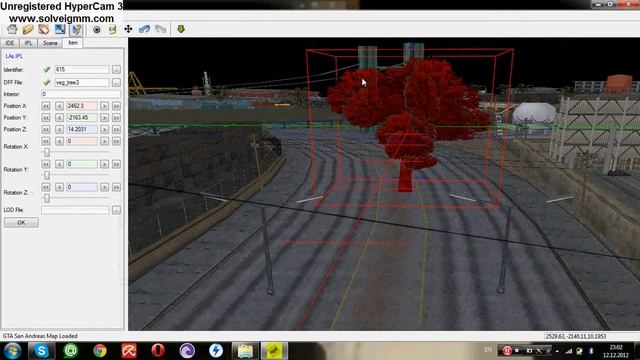Click the blue undo arrow icon
The image size is (640, 360).
(x=144, y=29)
